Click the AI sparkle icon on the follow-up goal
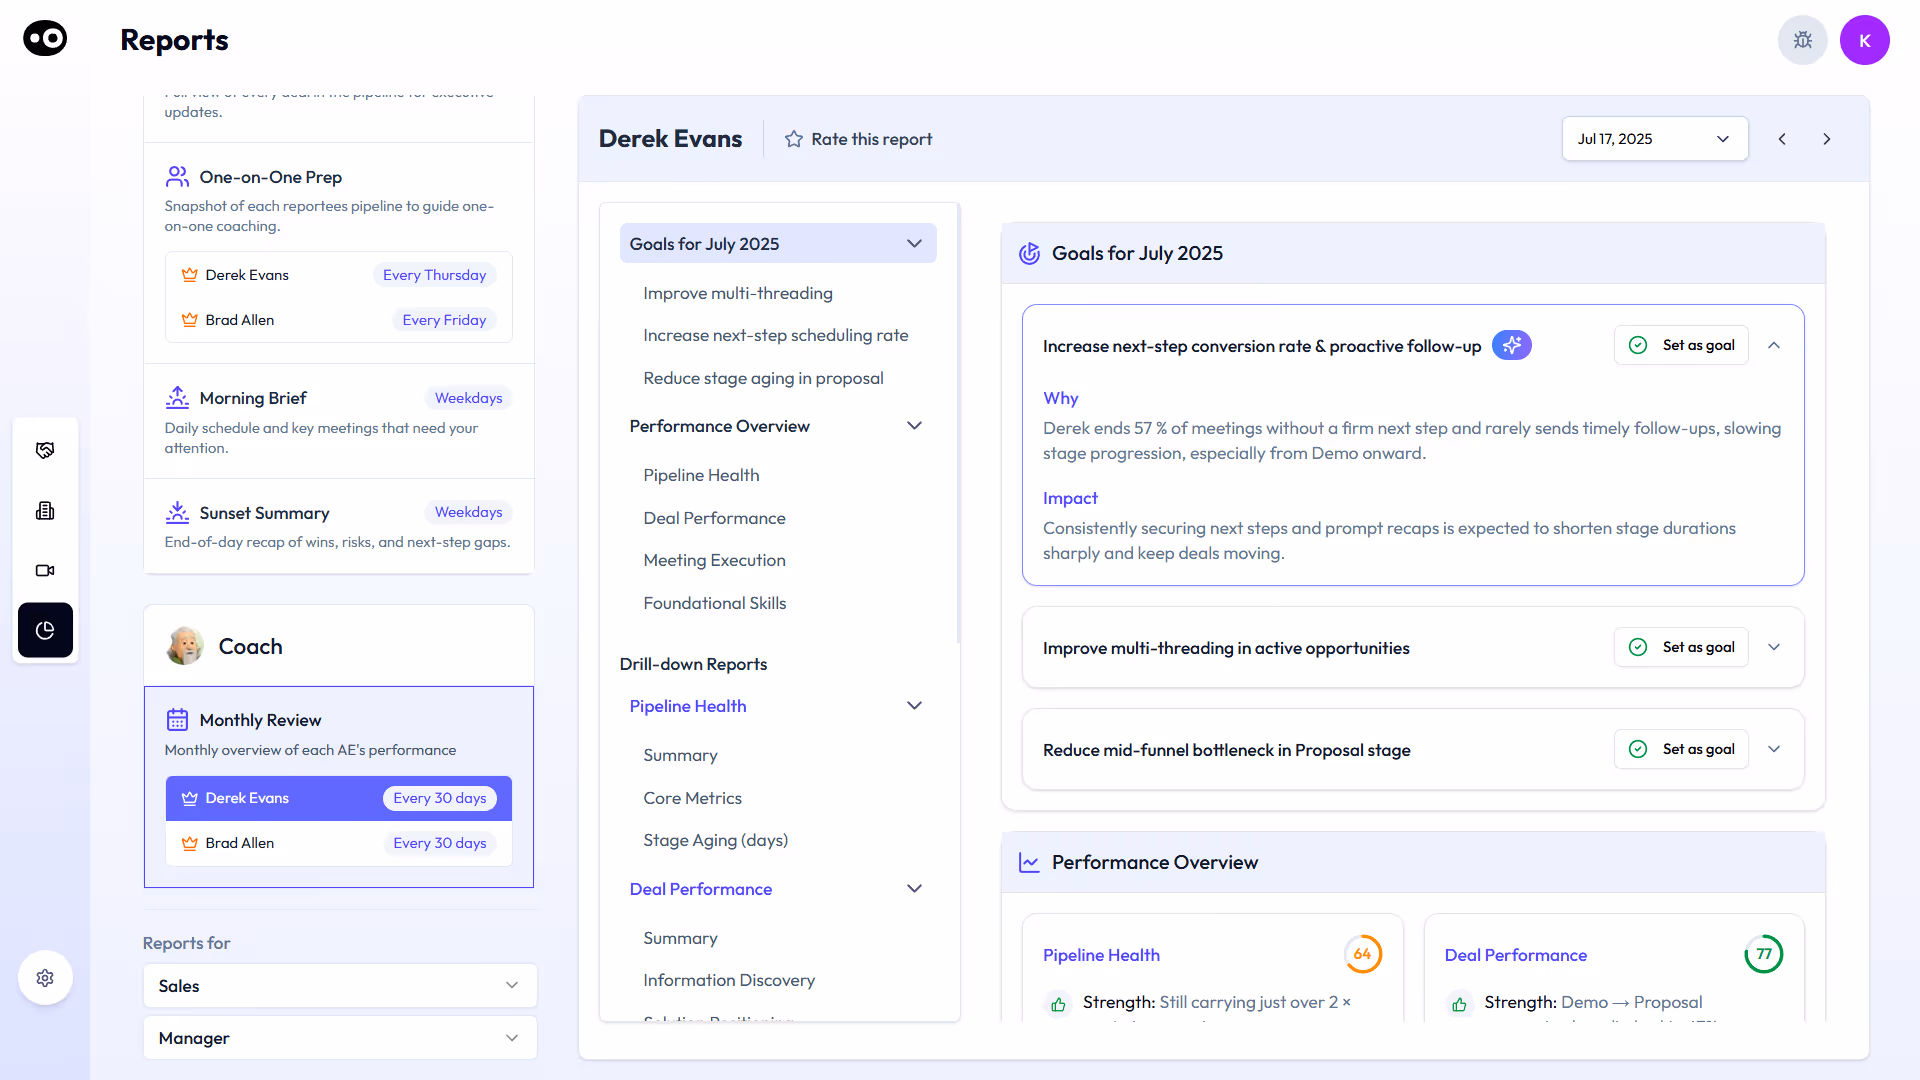This screenshot has width=1920, height=1080. [1511, 345]
